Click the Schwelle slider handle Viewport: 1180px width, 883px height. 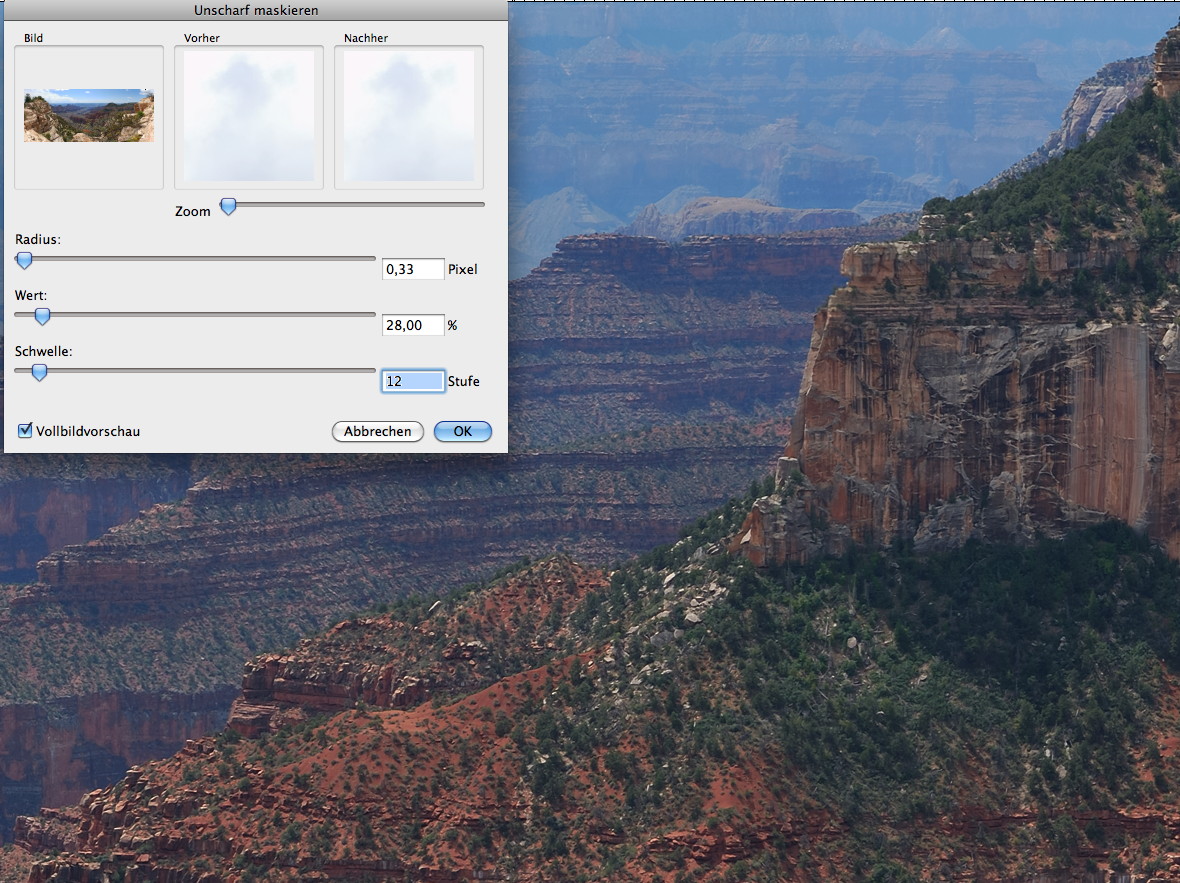(39, 372)
